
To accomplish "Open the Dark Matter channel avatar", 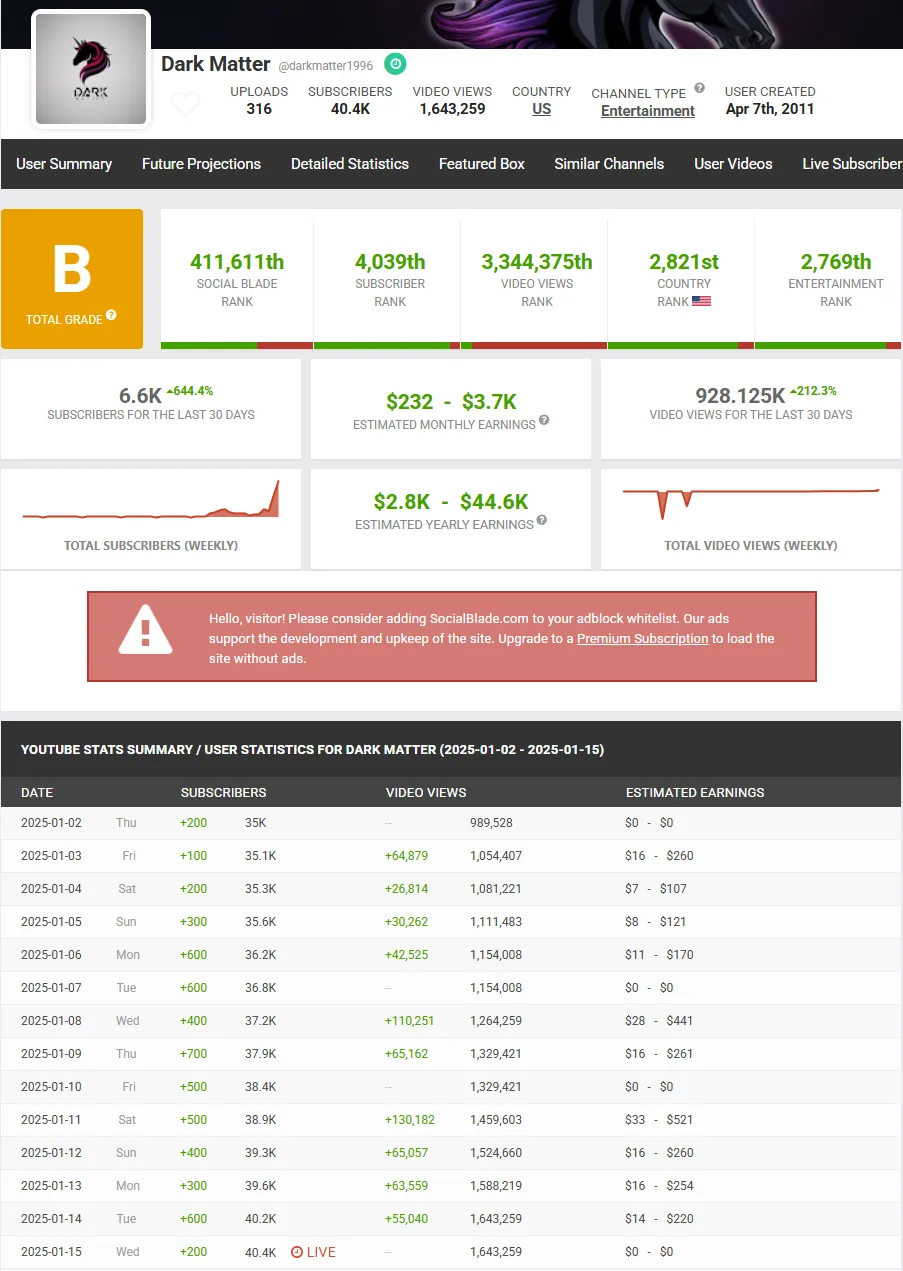I will coord(91,68).
